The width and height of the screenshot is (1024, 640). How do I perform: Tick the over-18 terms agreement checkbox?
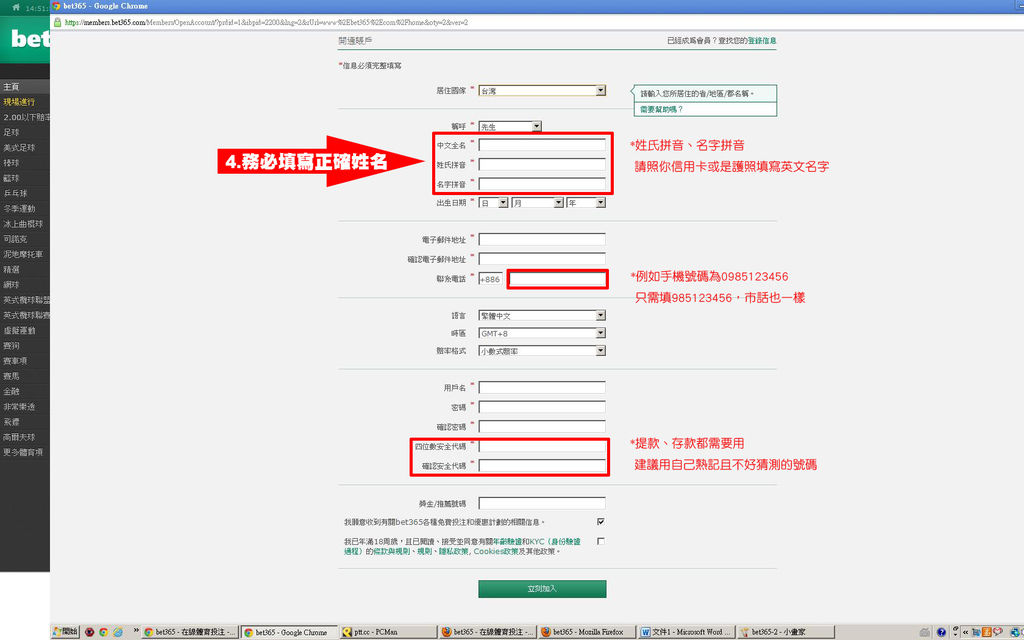(600, 541)
